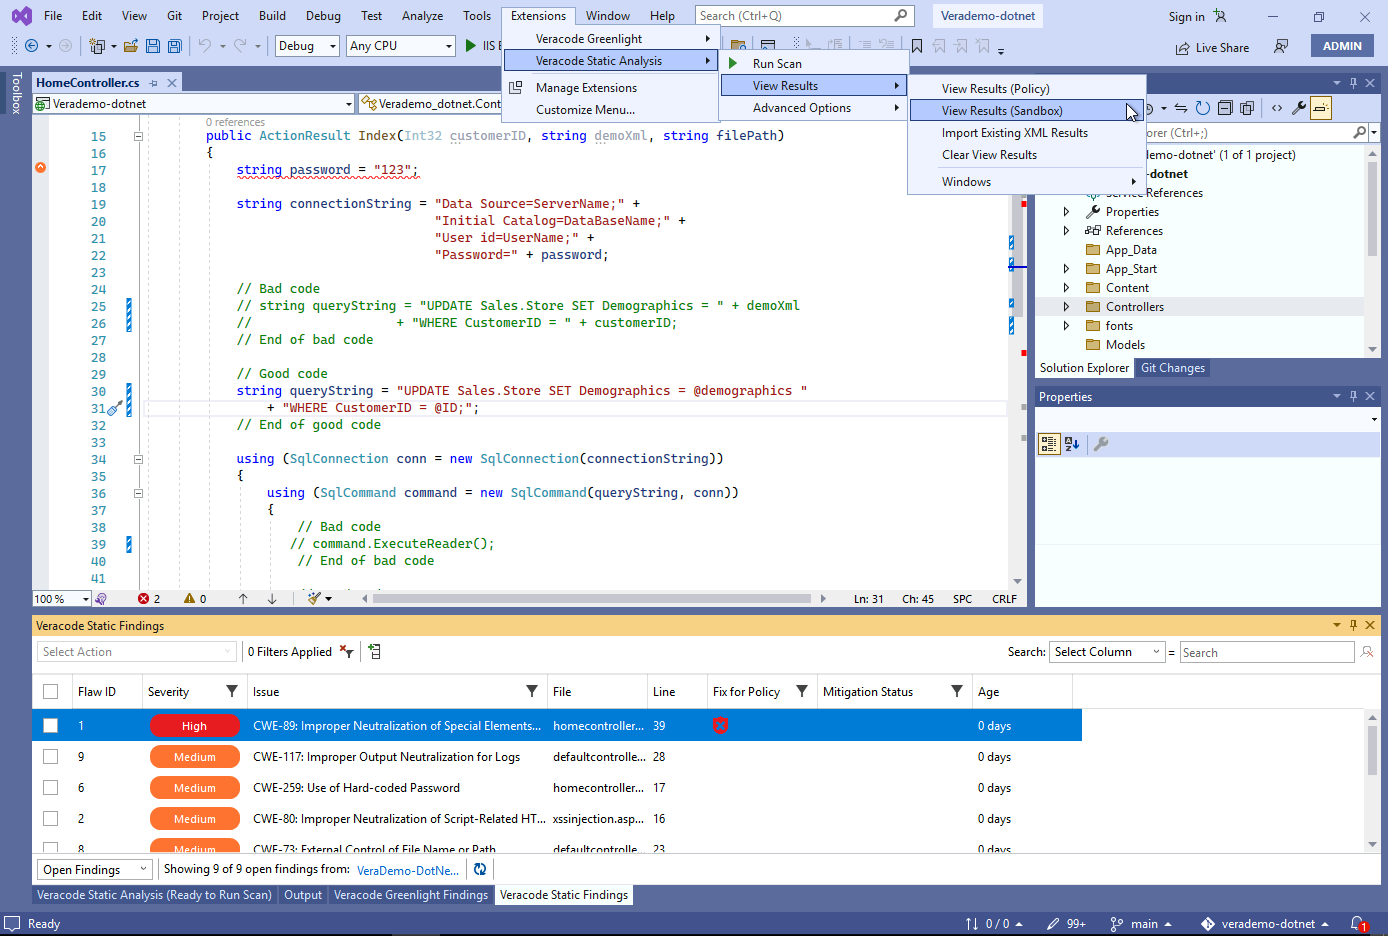This screenshot has width=1388, height=936.
Task: Click the Categorized icon in Properties panel
Action: pyautogui.click(x=1049, y=444)
